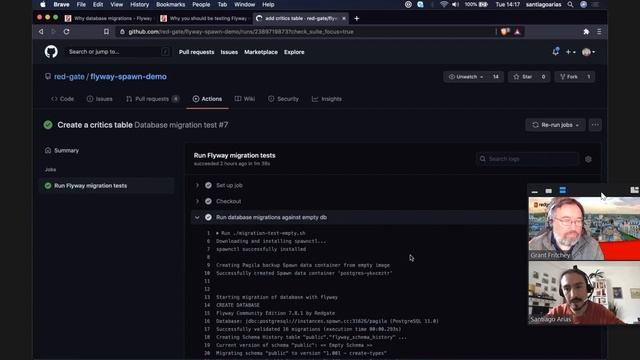Screen dimensions: 640x360
Task: Click the Search logs field
Action: pos(527,159)
